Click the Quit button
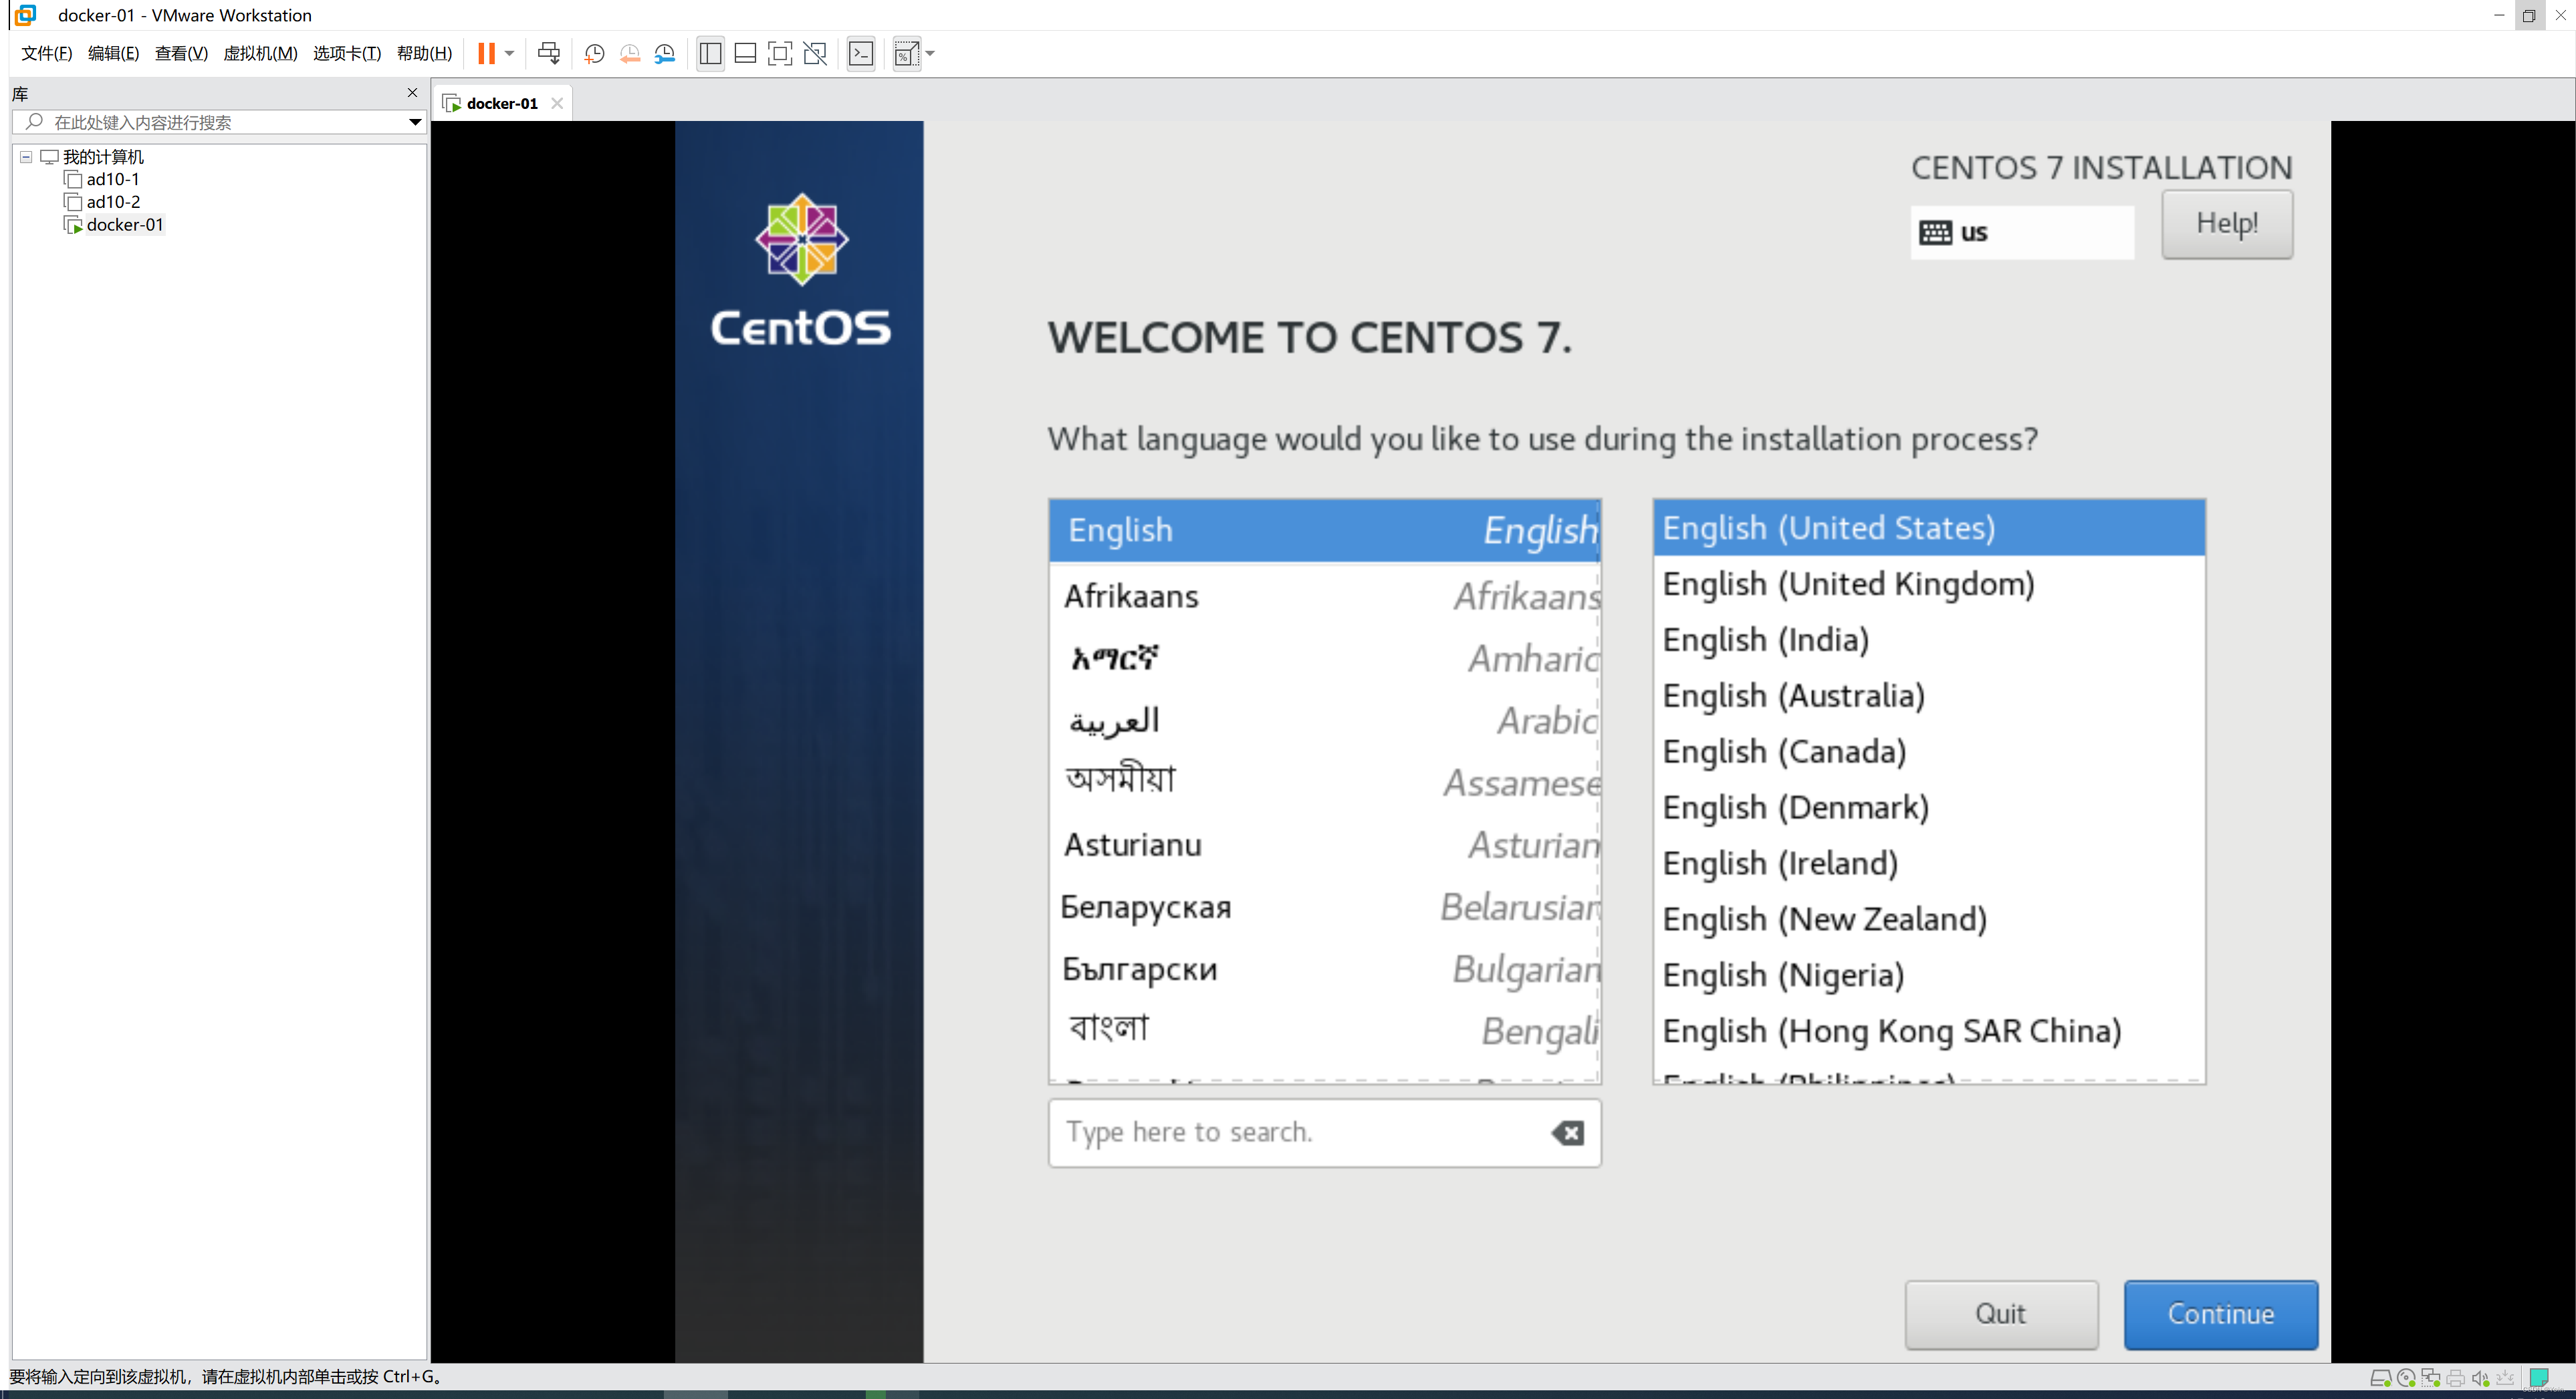The image size is (2576, 1399). pos(2001,1314)
